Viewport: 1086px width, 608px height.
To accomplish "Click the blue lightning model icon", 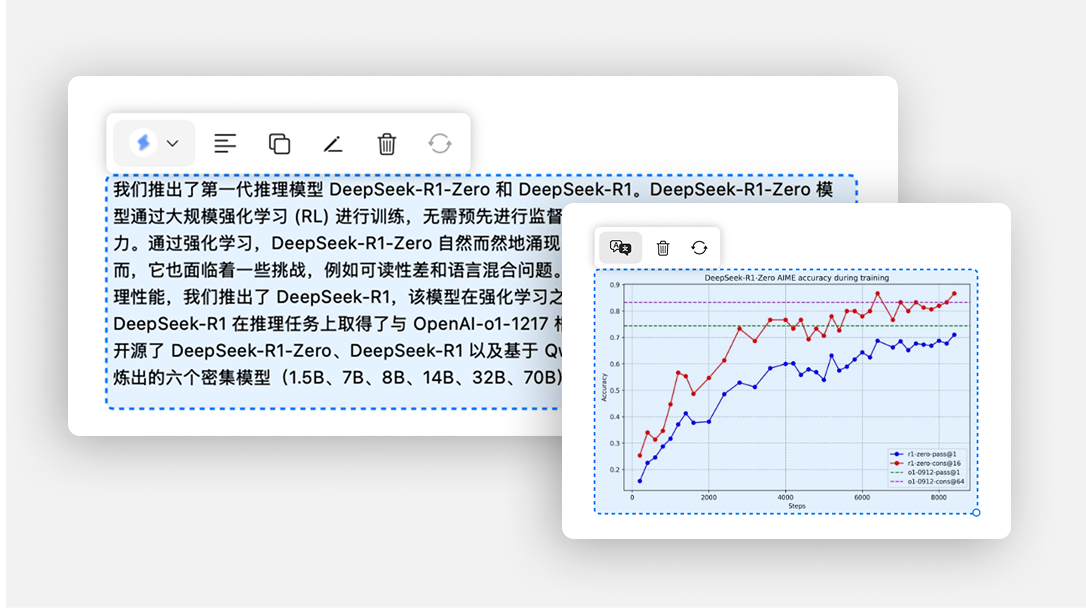I will click(x=143, y=143).
